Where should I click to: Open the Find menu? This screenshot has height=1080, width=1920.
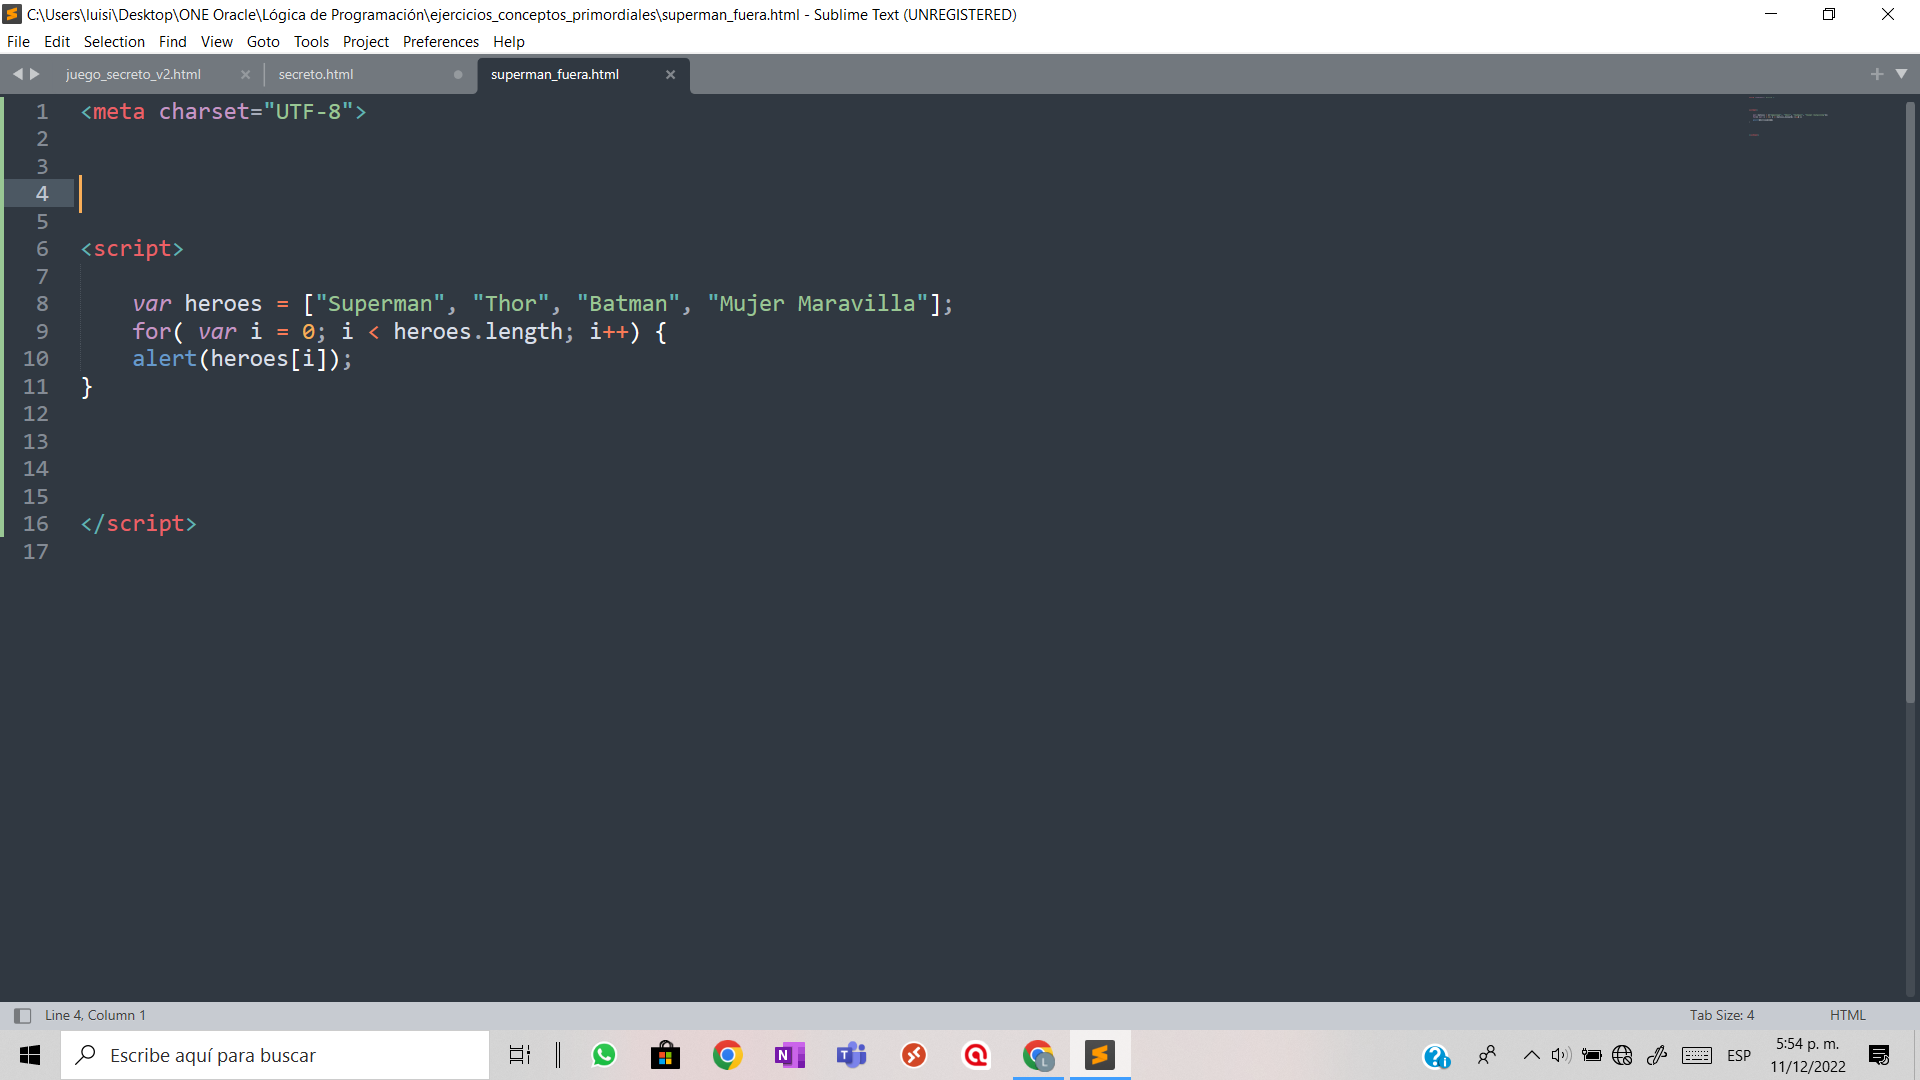(173, 41)
